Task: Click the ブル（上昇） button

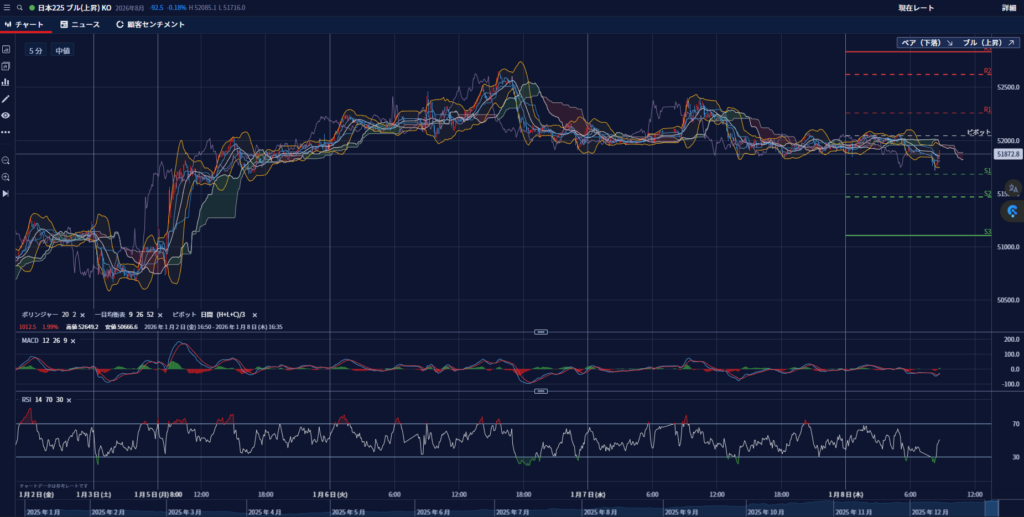Action: point(988,44)
